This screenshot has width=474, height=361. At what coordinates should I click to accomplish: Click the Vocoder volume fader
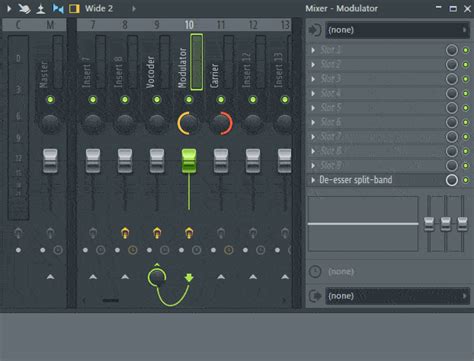(x=157, y=161)
